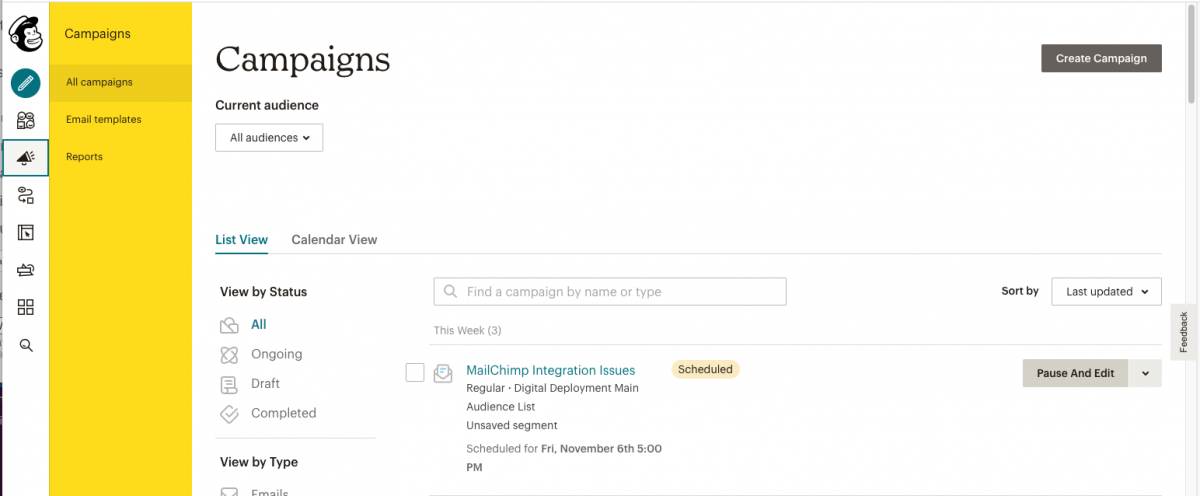Image resolution: width=1200 pixels, height=496 pixels.
Task: Select Email templates in Campaigns menu
Action: click(104, 119)
